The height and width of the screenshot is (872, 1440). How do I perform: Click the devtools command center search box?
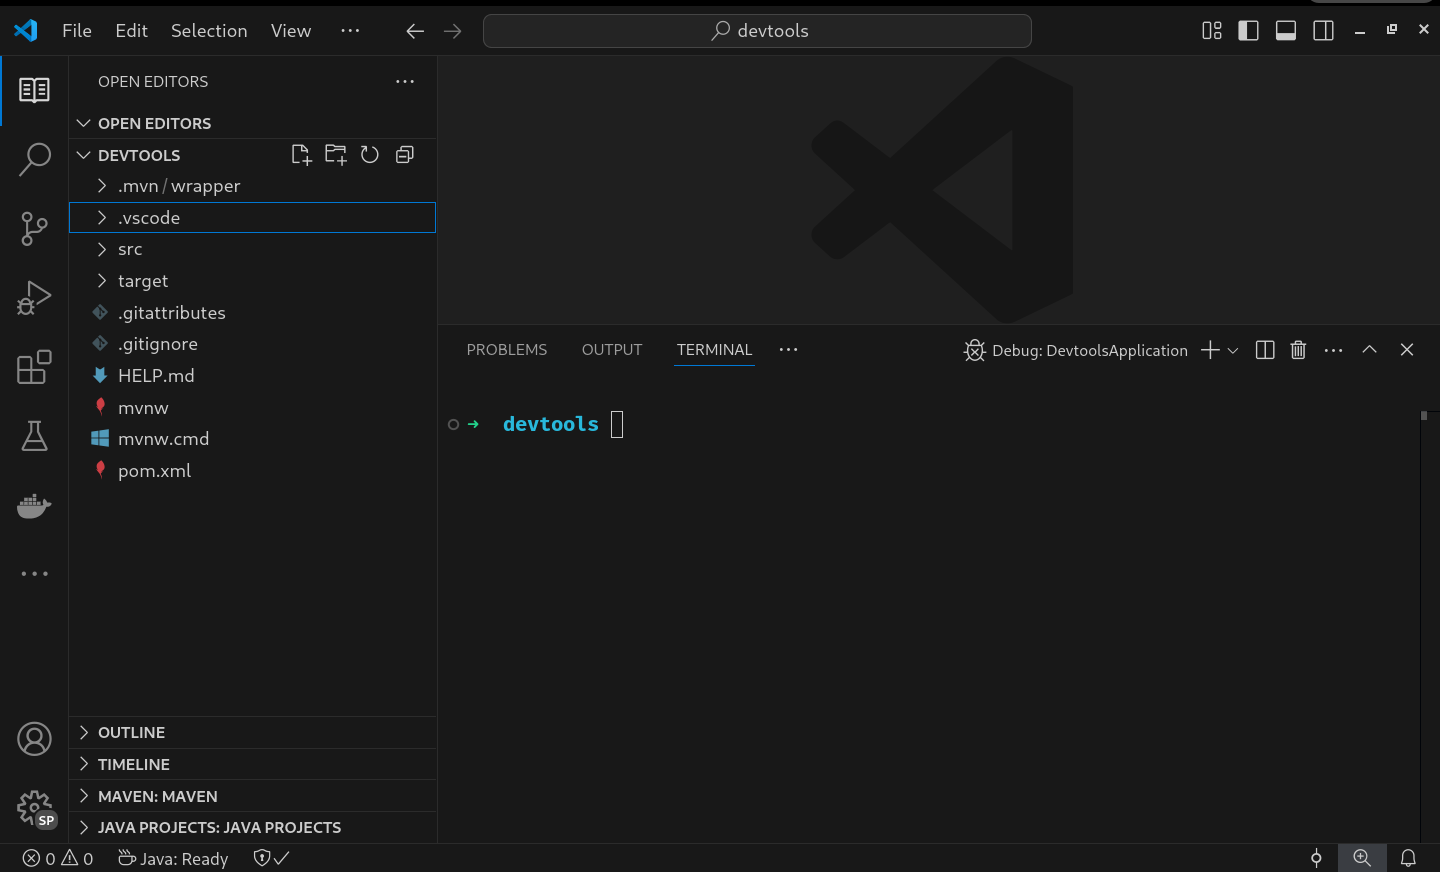[x=757, y=31]
